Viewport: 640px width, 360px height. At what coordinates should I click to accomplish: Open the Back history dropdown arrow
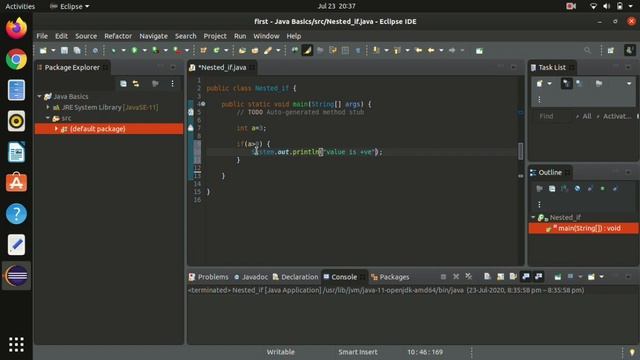(441, 51)
